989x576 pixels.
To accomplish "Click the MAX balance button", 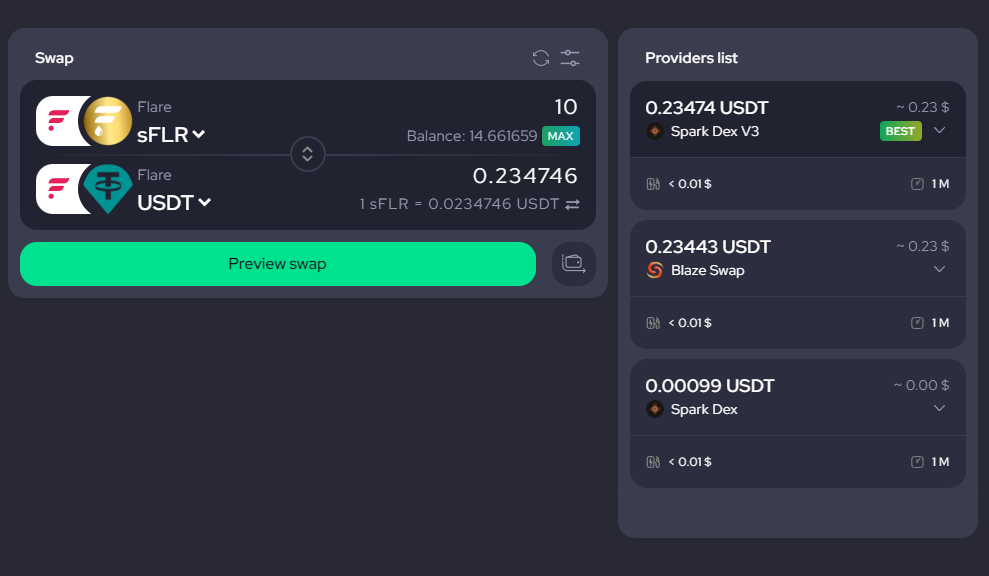I will (x=561, y=136).
